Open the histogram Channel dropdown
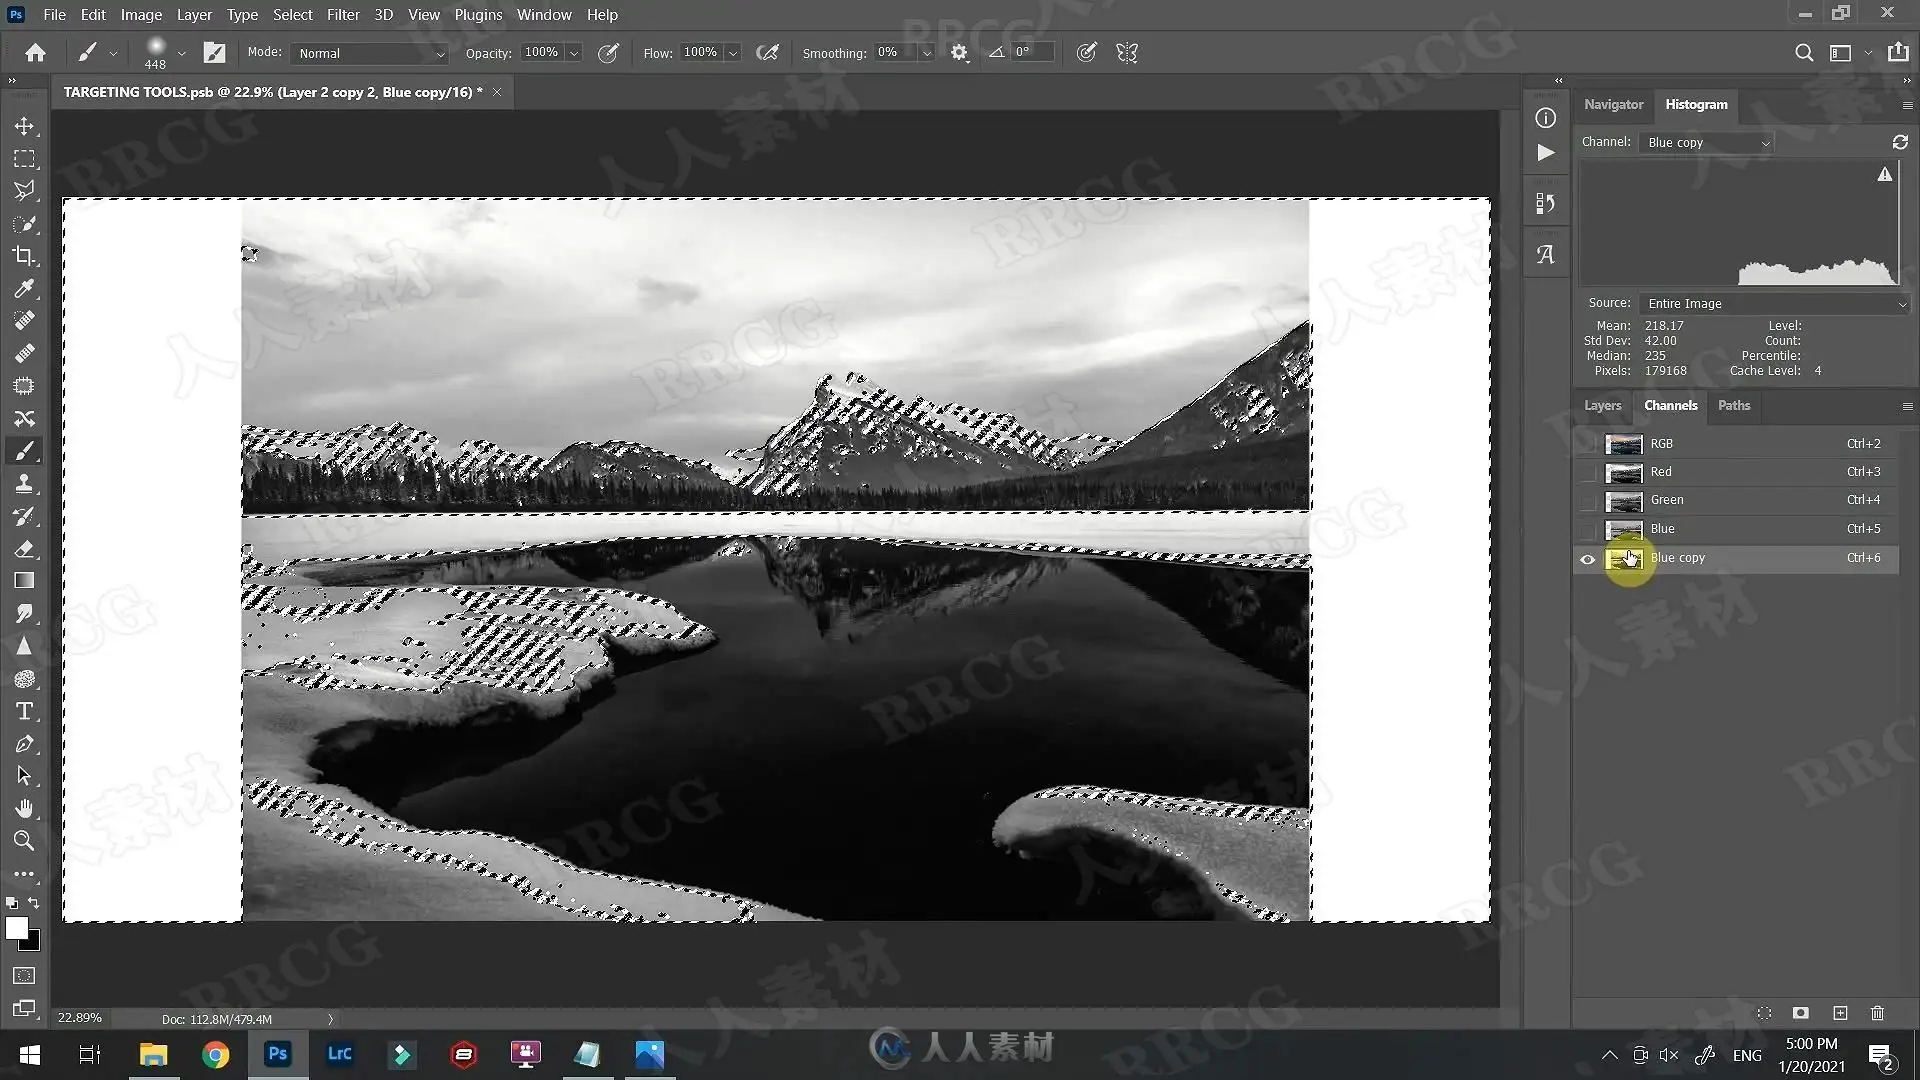The image size is (1920, 1080). coord(1706,142)
